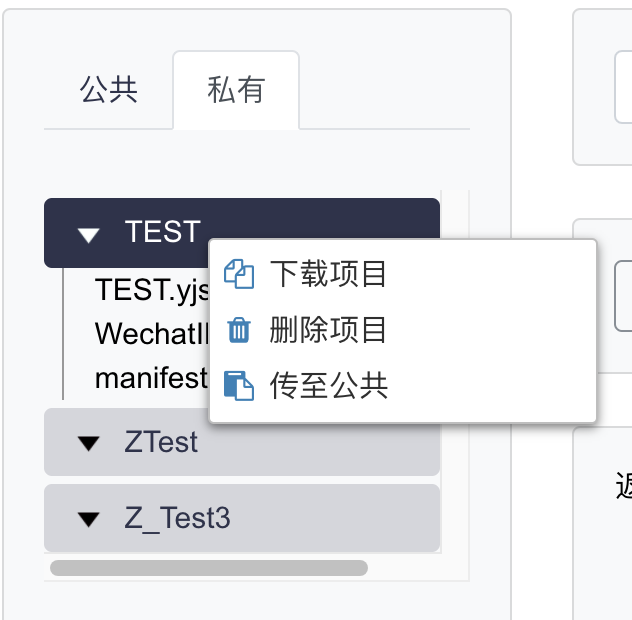
Task: Select the TEST project name
Action: click(162, 232)
